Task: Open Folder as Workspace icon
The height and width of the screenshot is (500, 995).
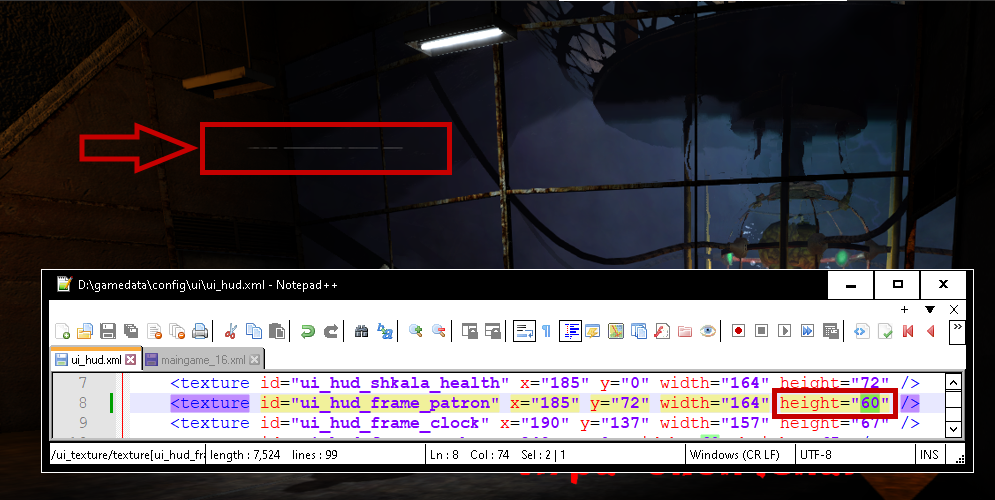Action: pos(685,331)
